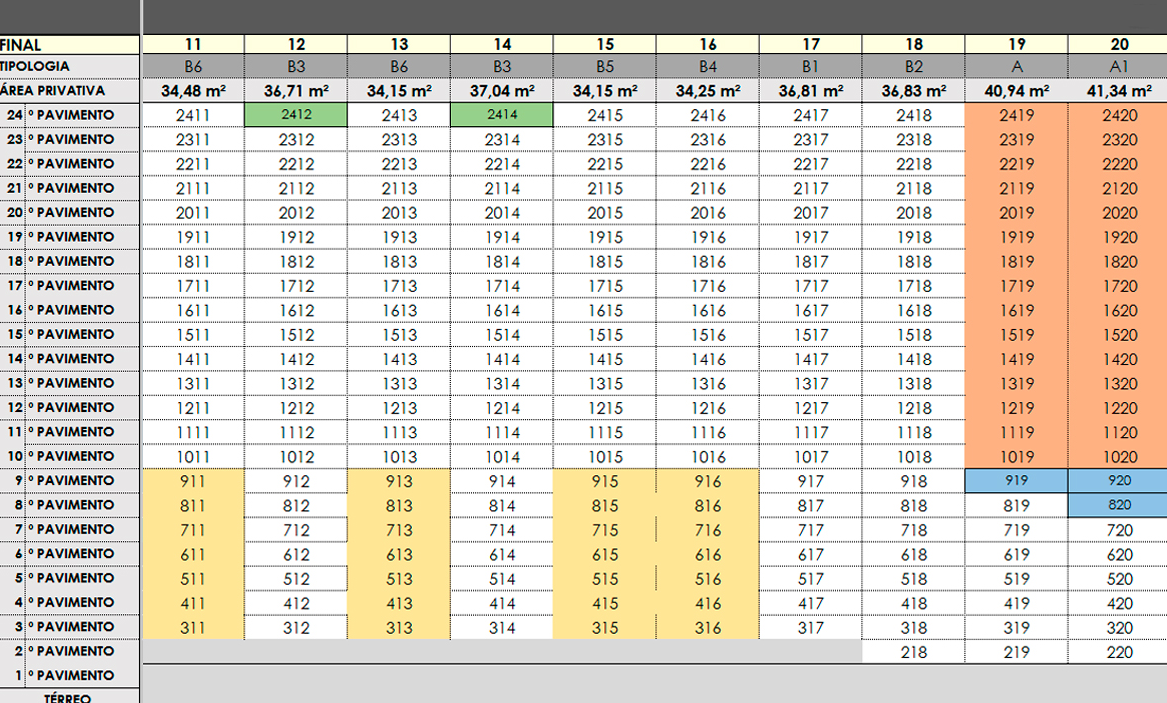The width and height of the screenshot is (1167, 703).
Task: Click the yellow cell 316
Action: (707, 627)
